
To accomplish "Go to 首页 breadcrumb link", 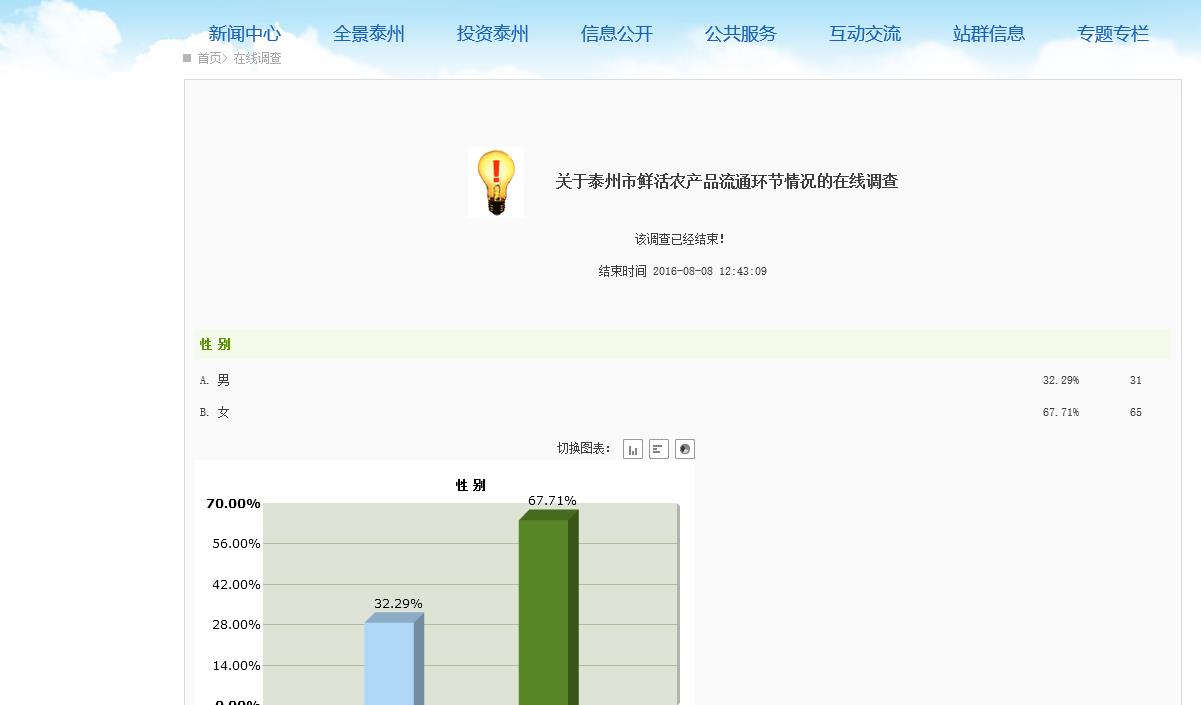I will tap(209, 58).
